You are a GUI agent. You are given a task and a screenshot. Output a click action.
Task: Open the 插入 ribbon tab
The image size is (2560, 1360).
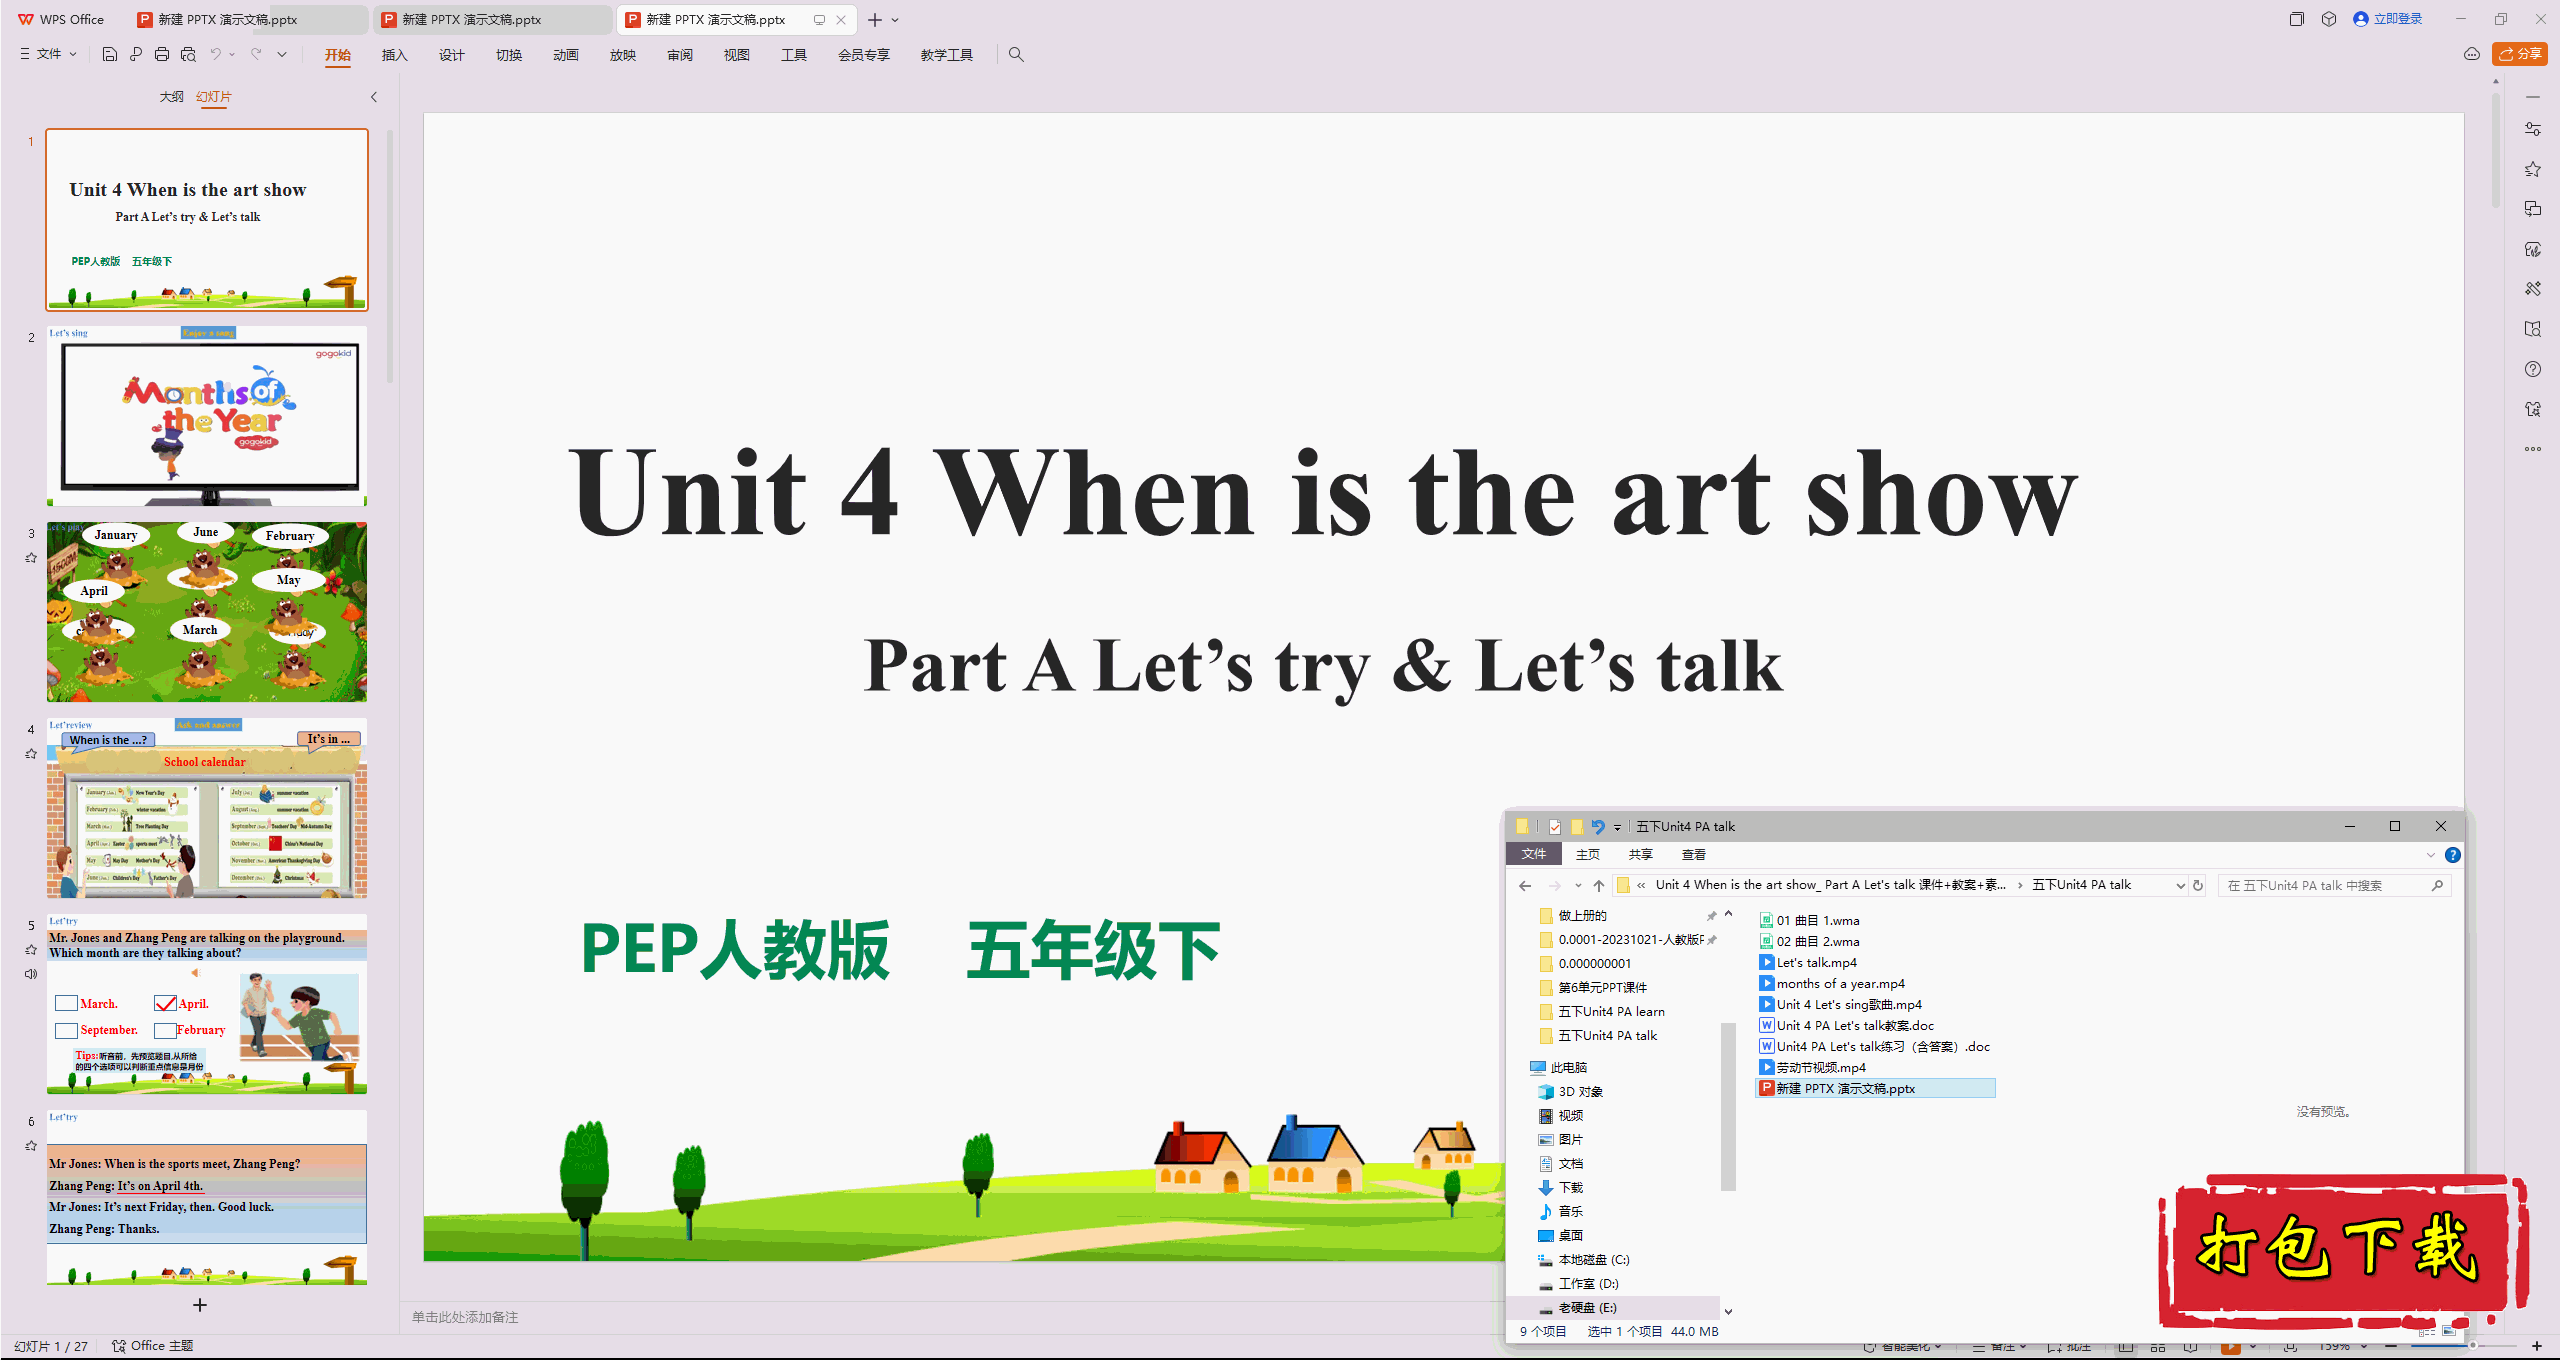pos(395,55)
